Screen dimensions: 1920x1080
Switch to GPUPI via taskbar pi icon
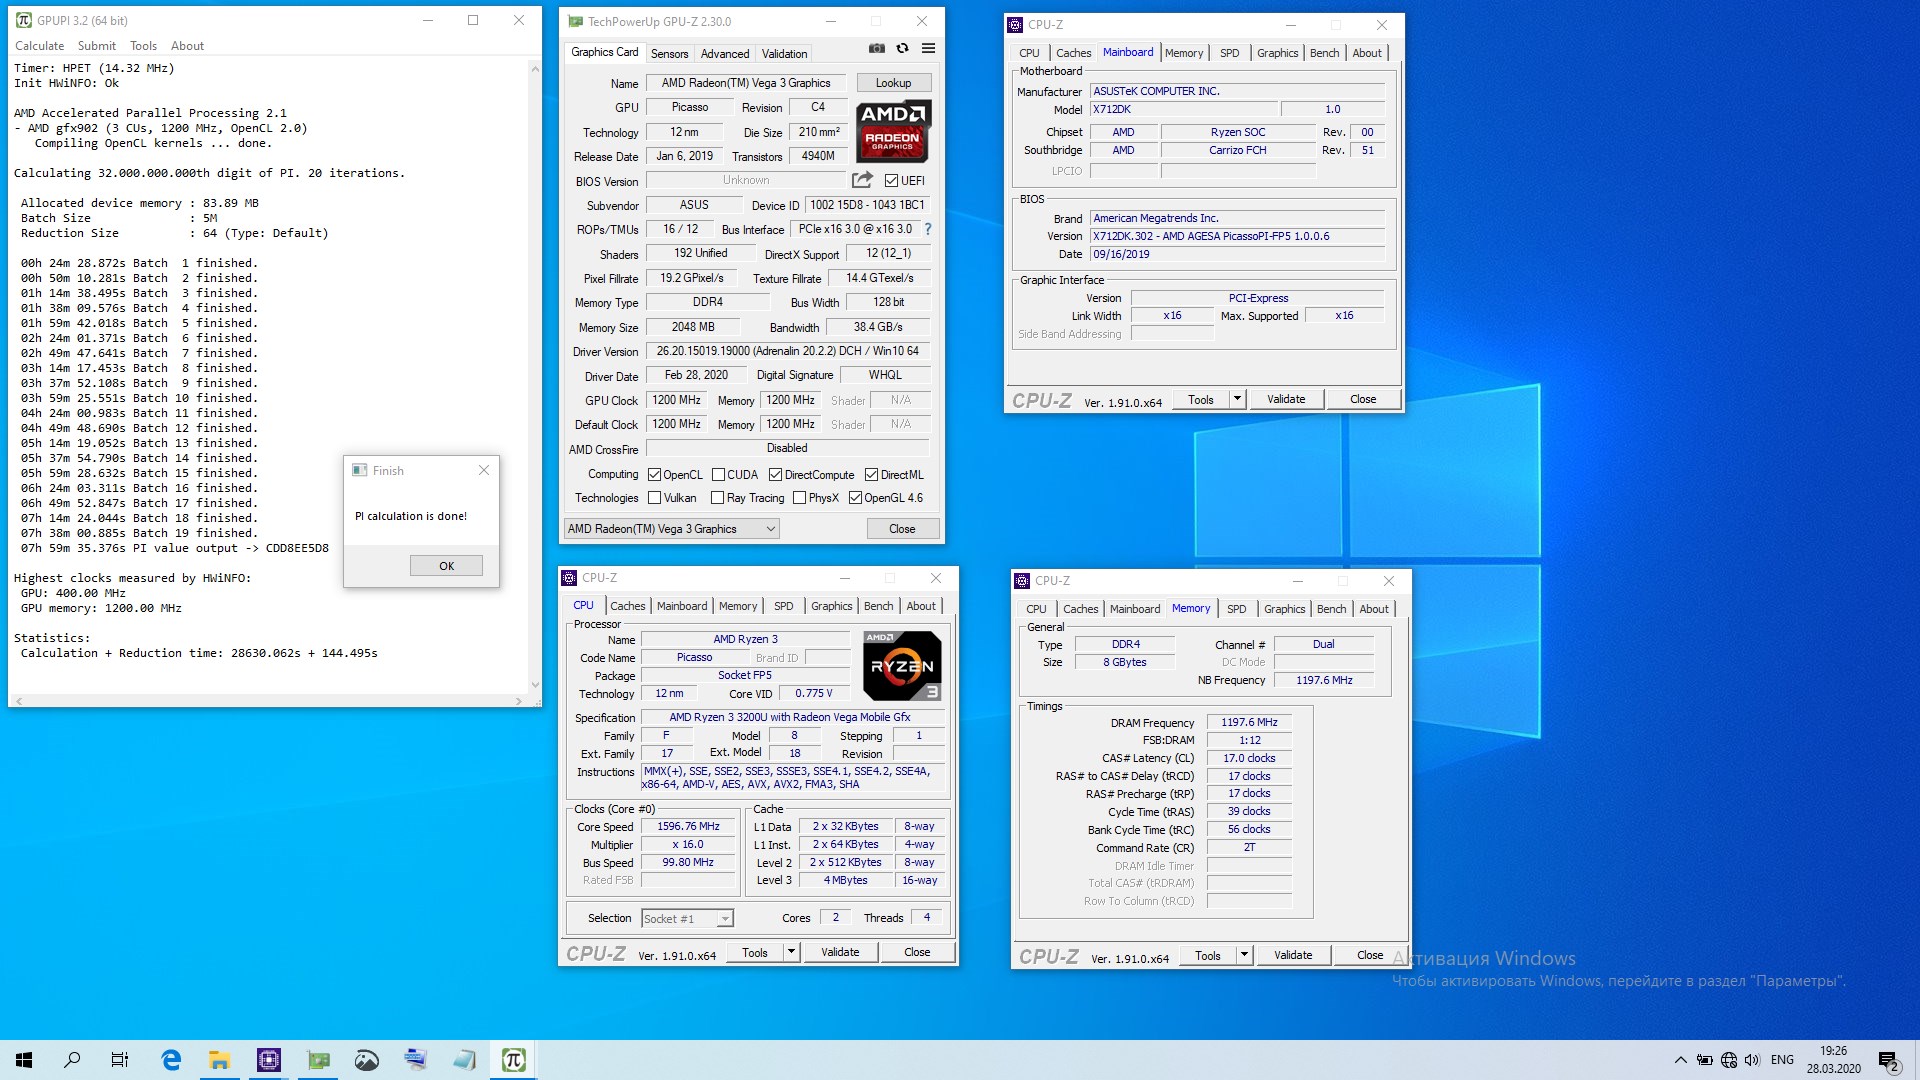click(514, 1060)
